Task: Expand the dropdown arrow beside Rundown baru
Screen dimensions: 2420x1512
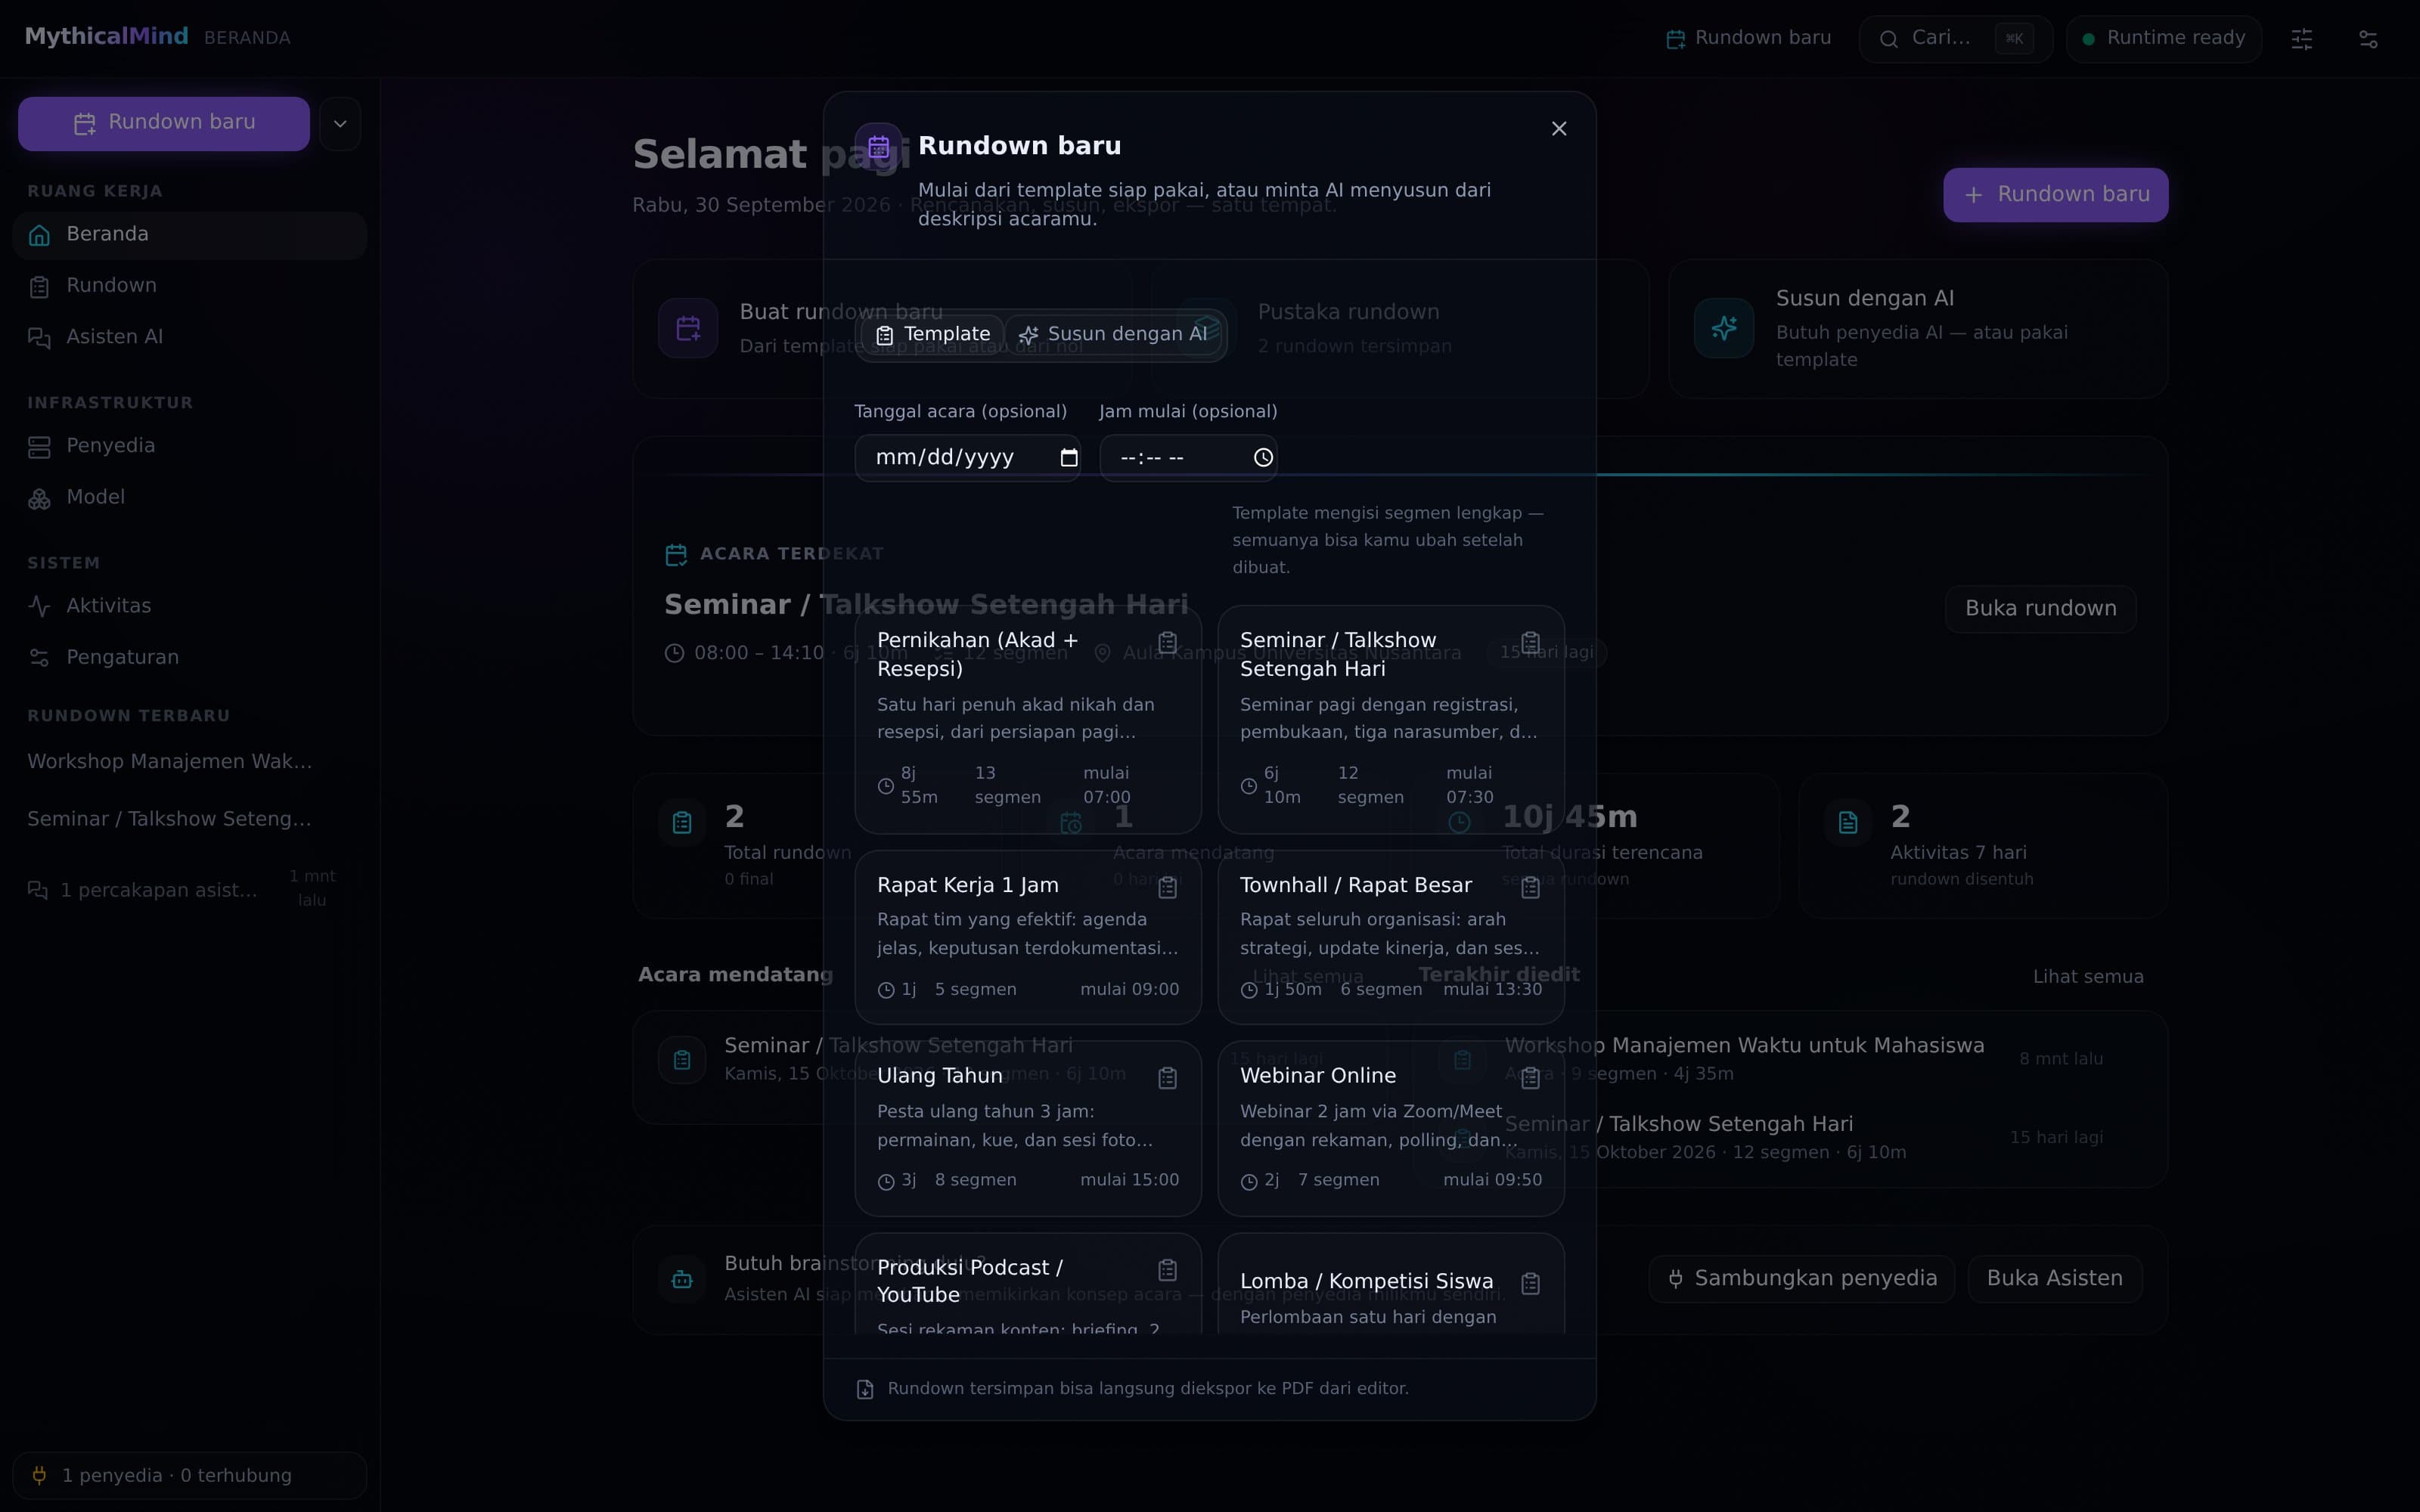Action: tap(340, 123)
